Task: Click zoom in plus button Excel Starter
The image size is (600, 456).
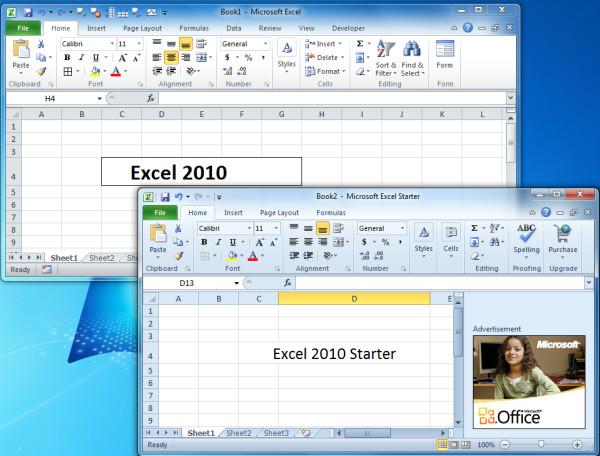Action: point(577,445)
